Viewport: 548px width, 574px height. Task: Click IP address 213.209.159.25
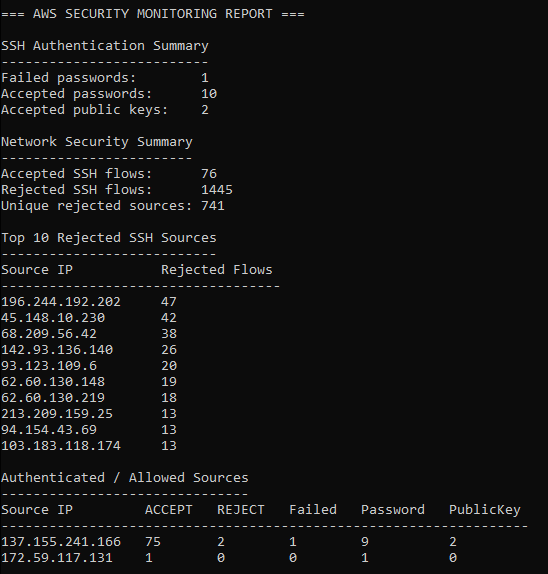coord(57,414)
